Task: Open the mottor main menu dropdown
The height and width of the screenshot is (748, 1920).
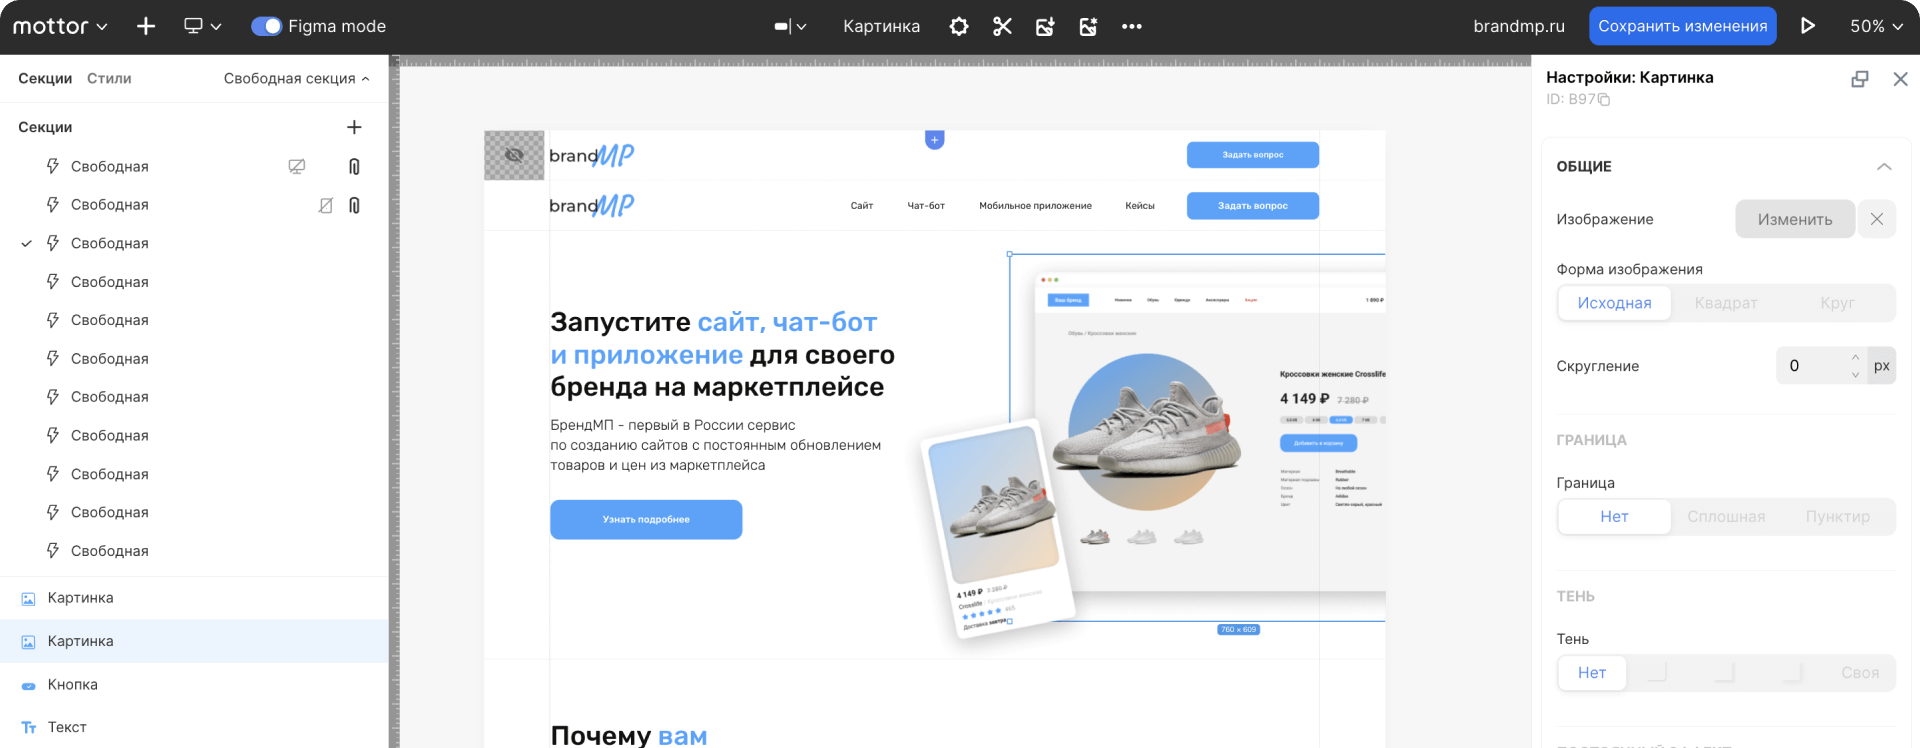Action: tap(60, 26)
